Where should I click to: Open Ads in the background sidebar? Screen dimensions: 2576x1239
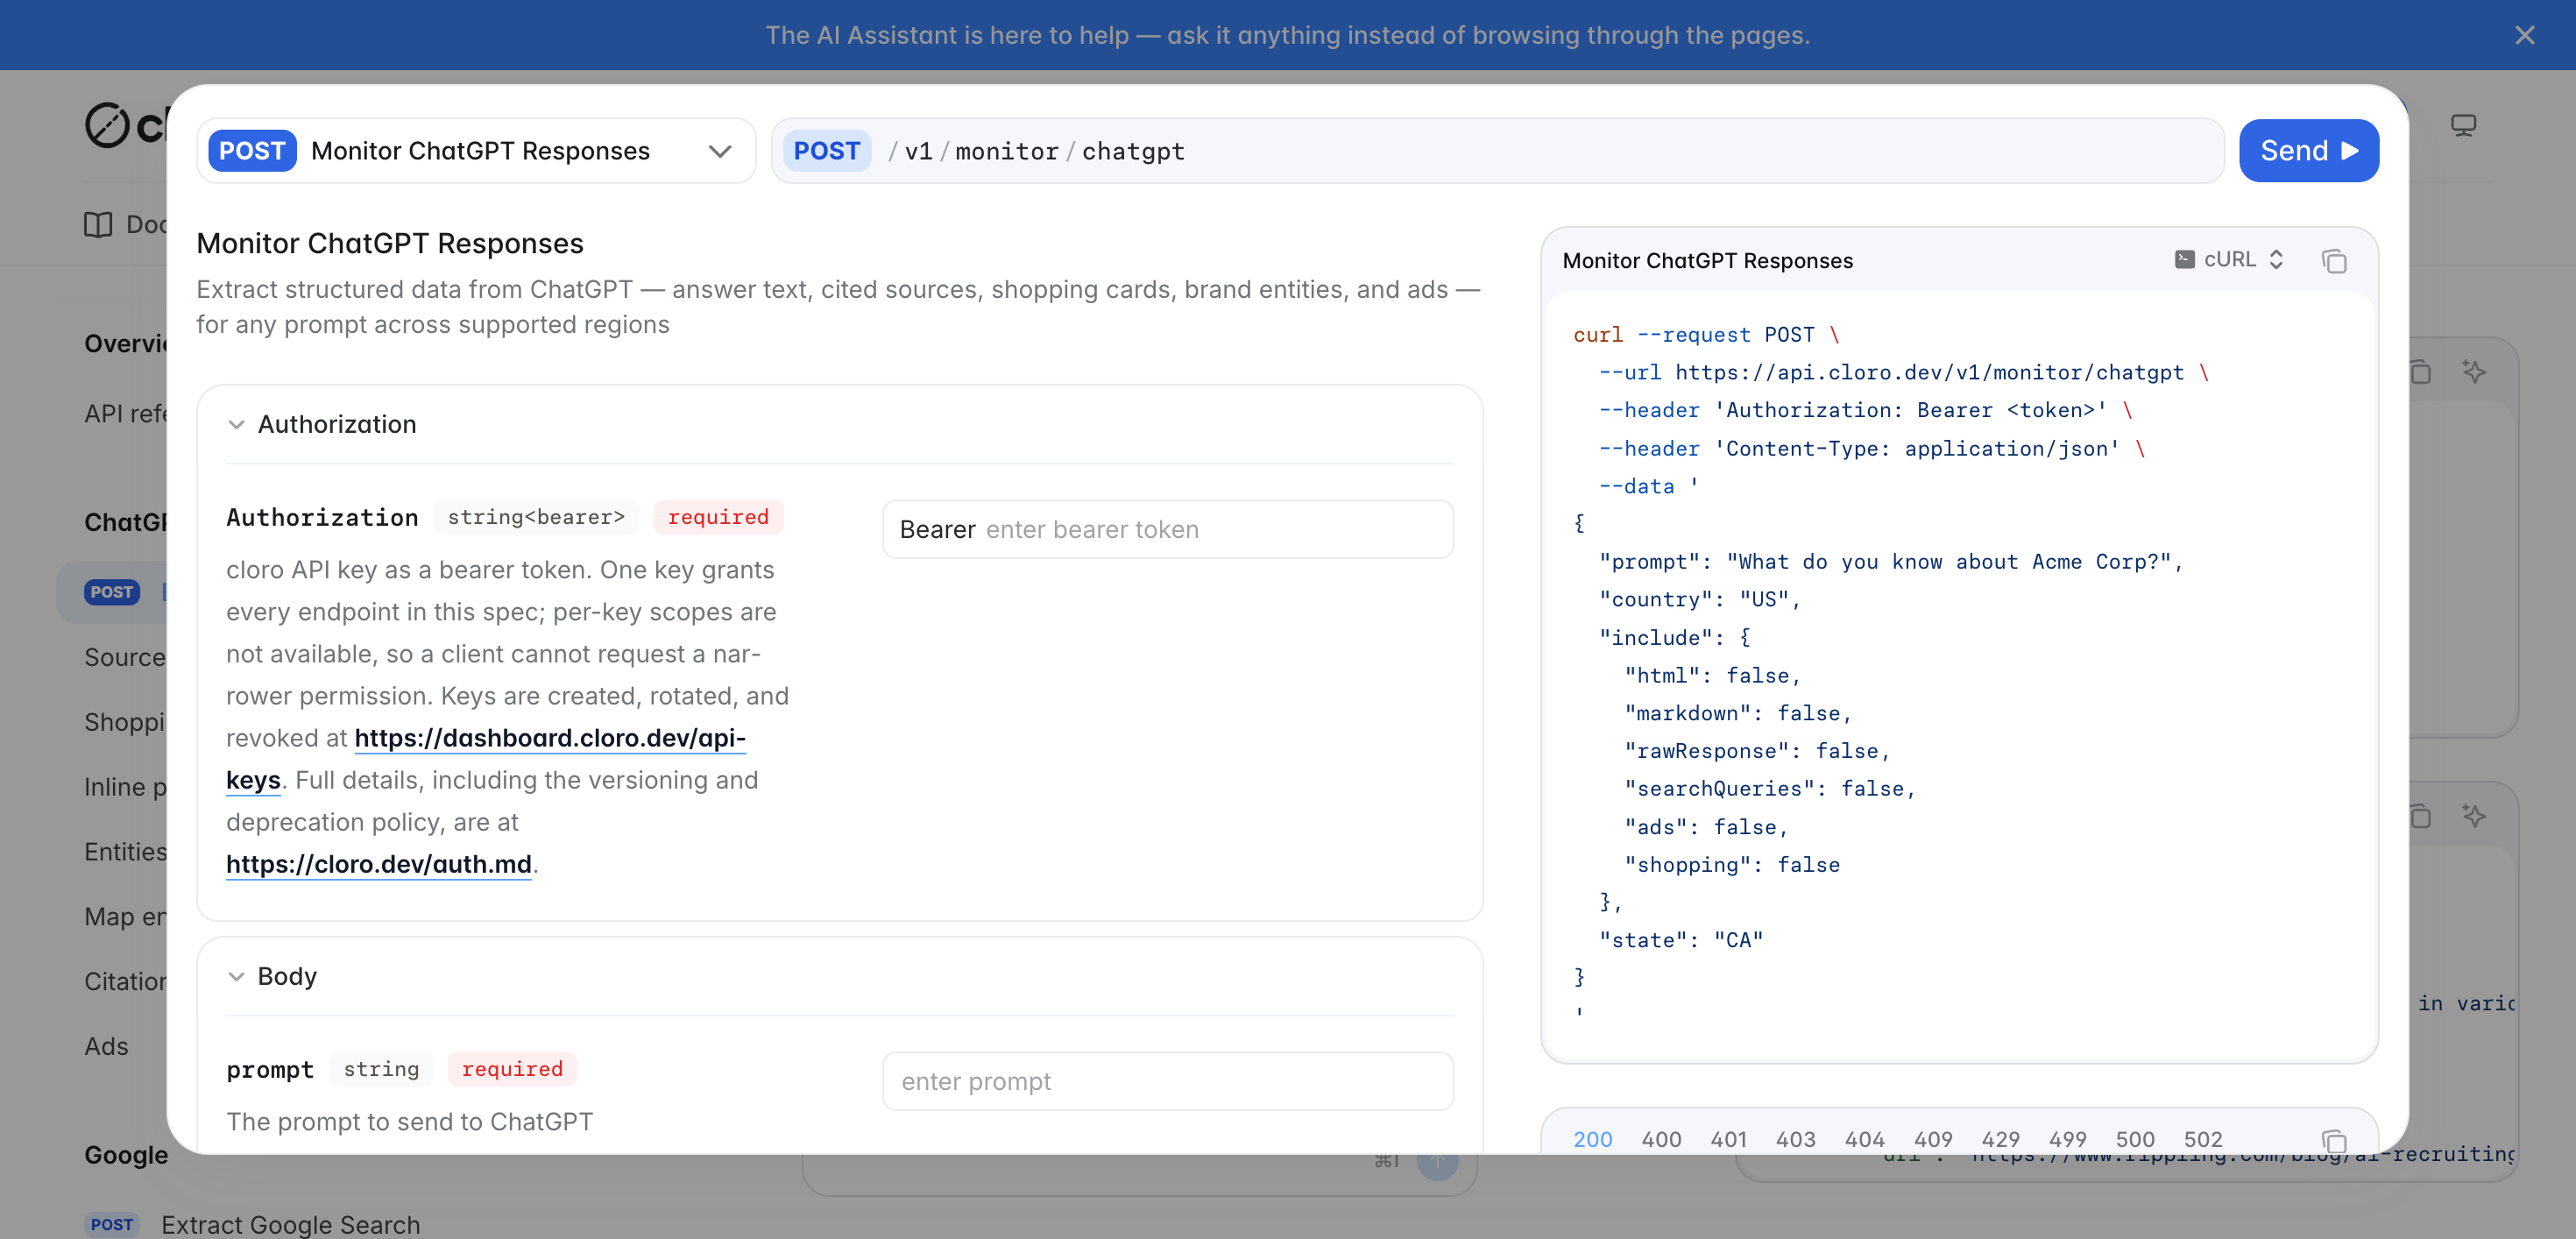(106, 1046)
